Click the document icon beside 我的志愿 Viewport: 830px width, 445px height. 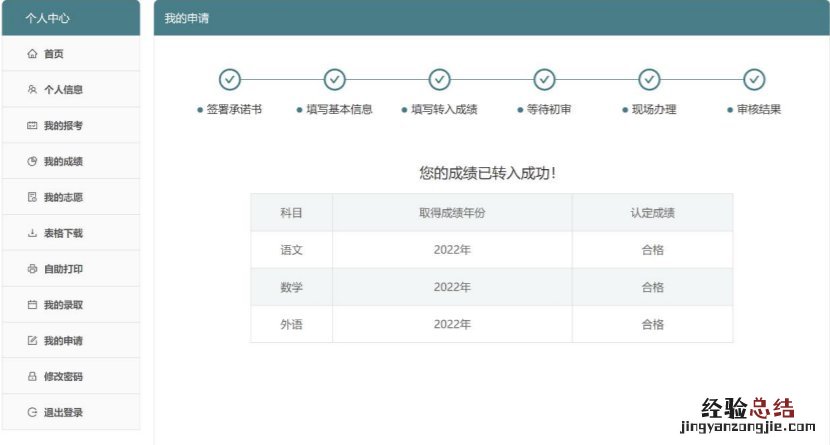point(32,197)
